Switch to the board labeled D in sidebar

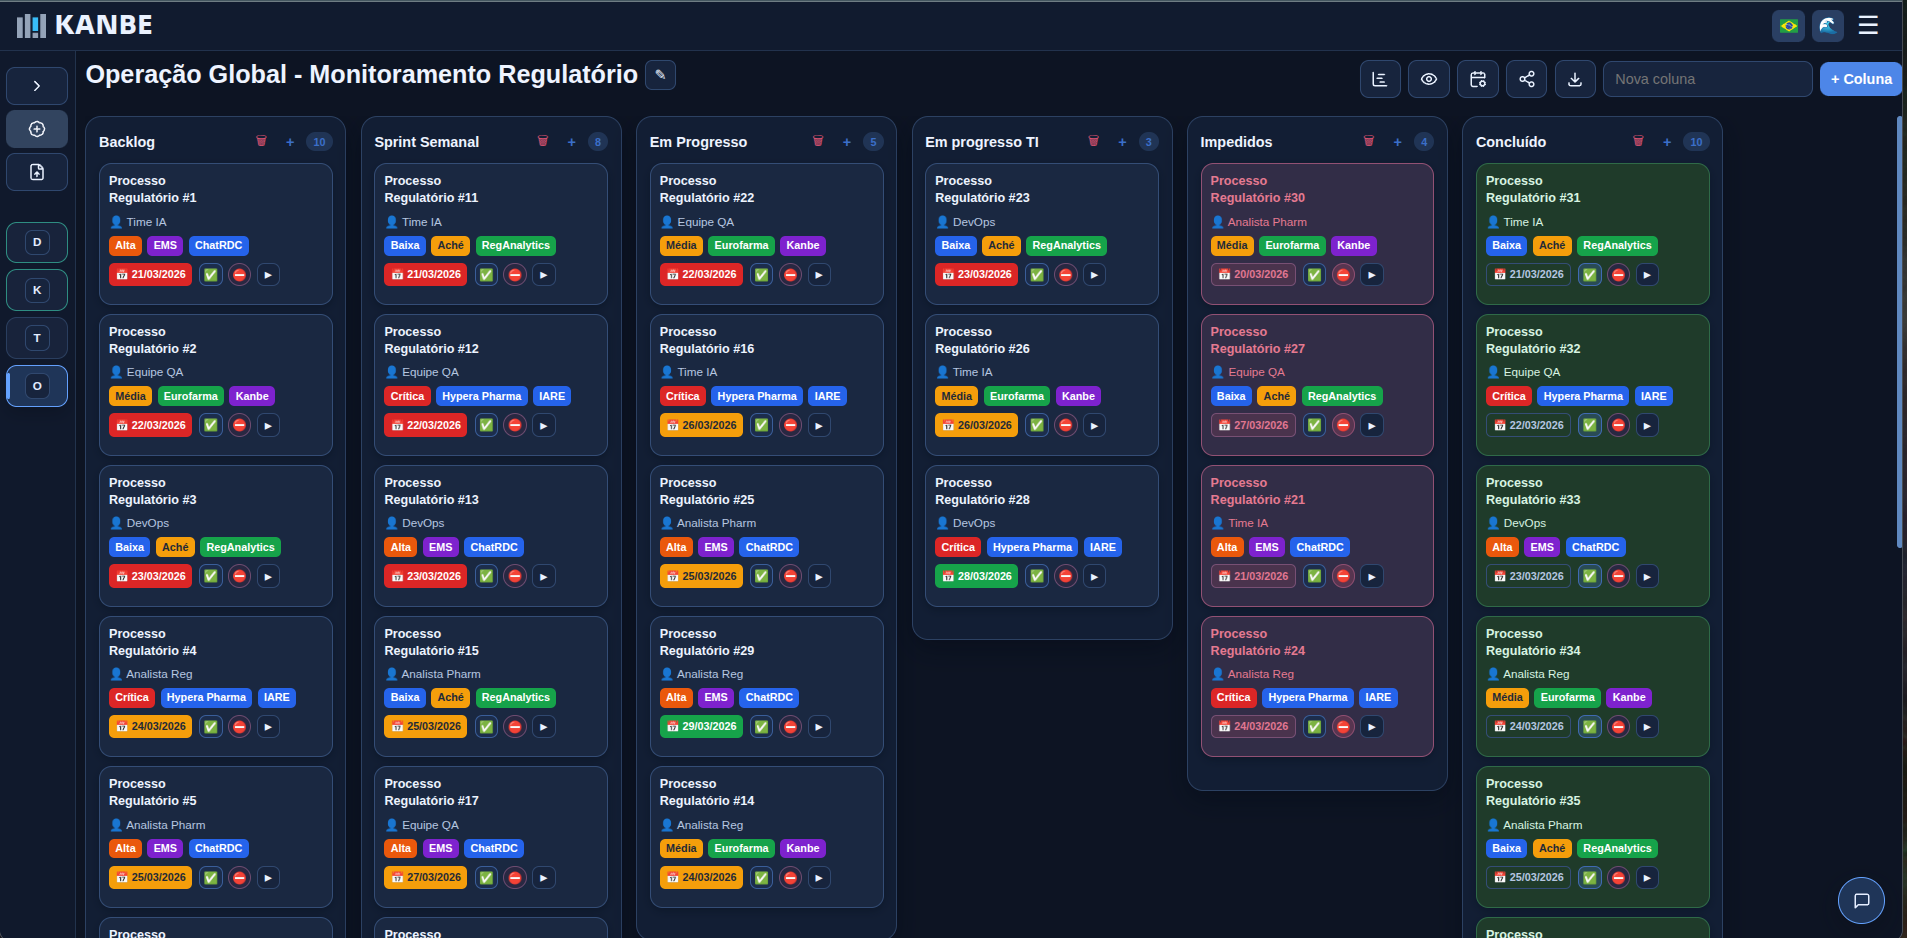pyautogui.click(x=37, y=242)
